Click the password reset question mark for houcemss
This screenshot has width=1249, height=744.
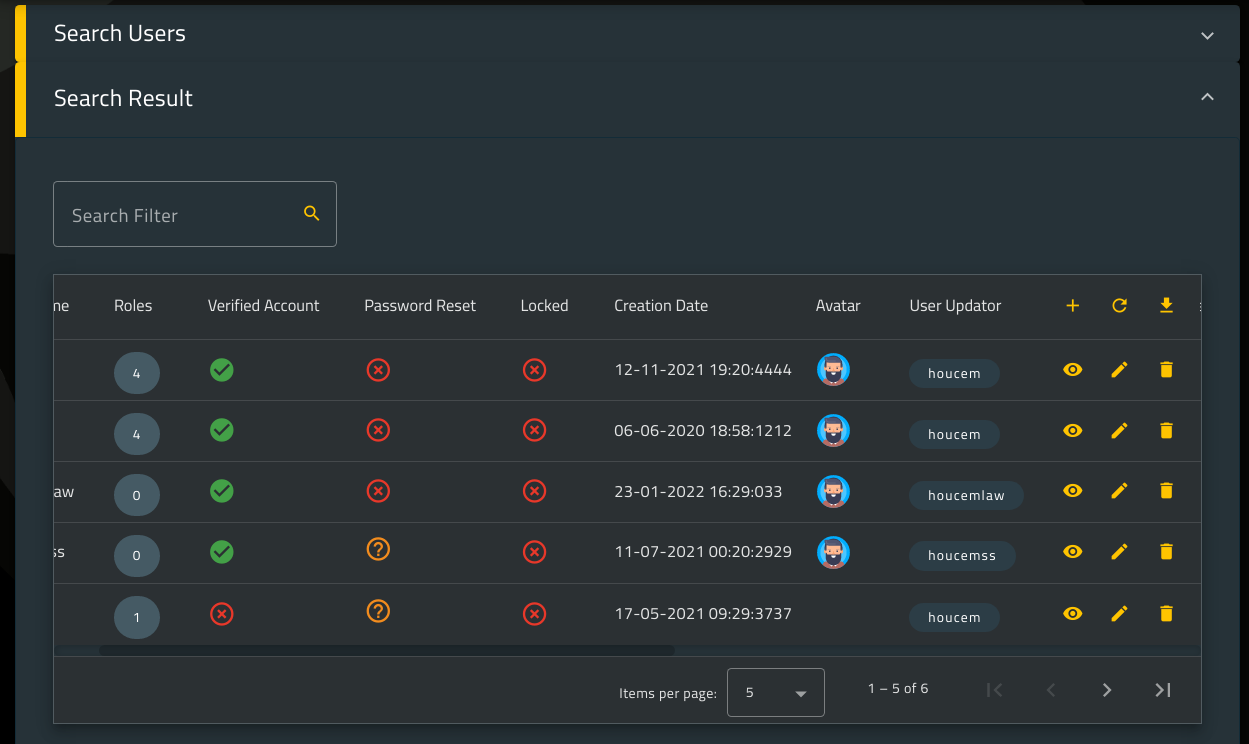[378, 549]
